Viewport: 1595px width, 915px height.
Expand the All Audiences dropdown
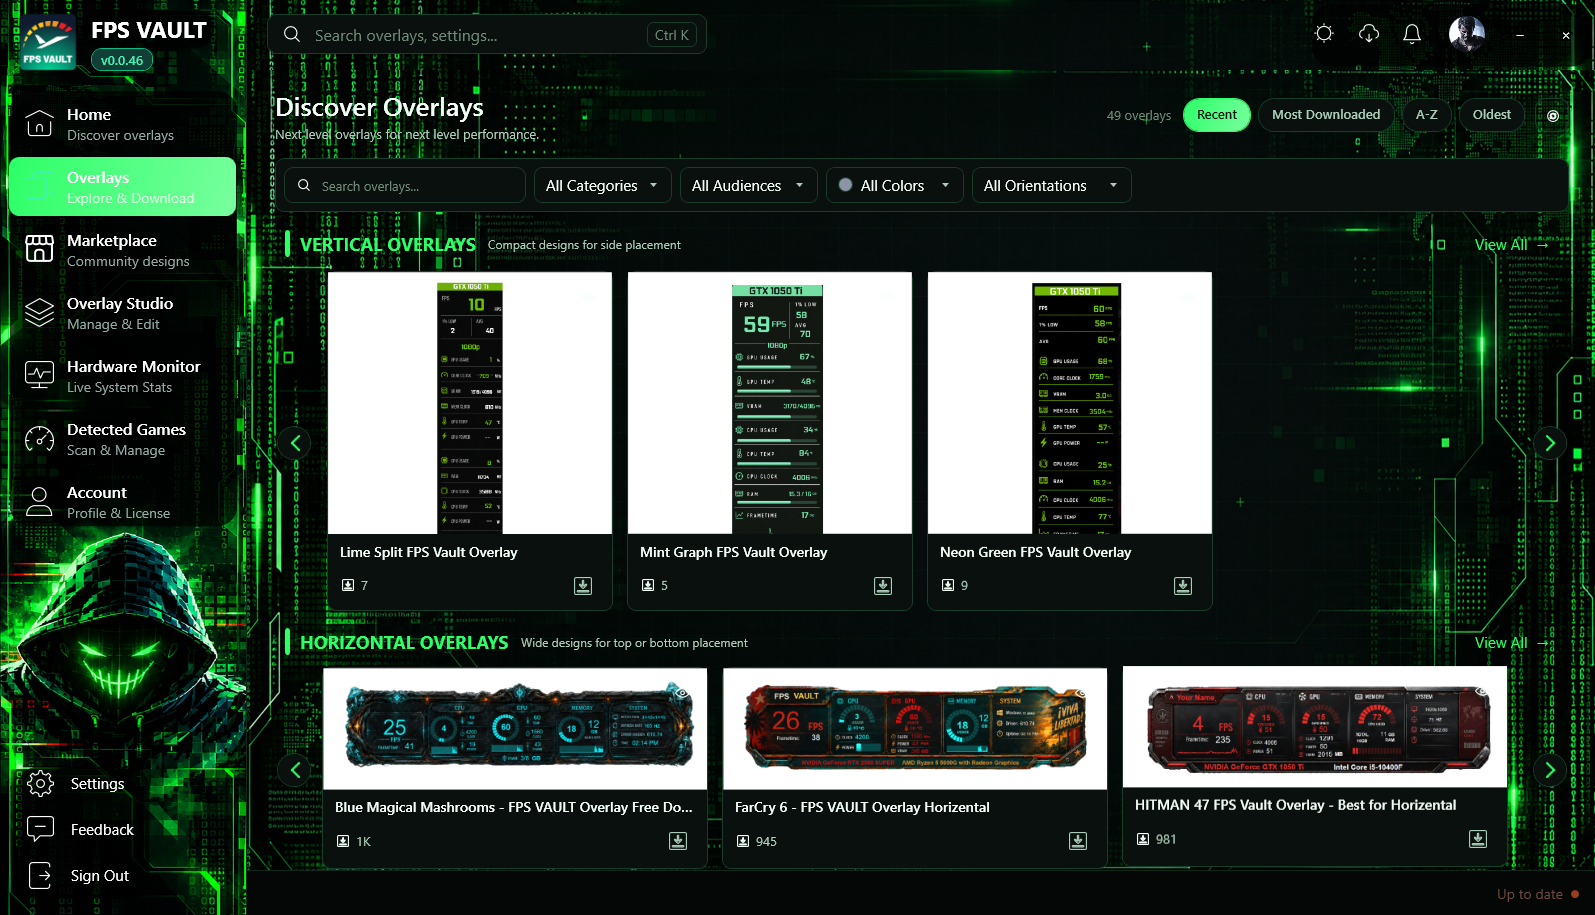tap(748, 185)
